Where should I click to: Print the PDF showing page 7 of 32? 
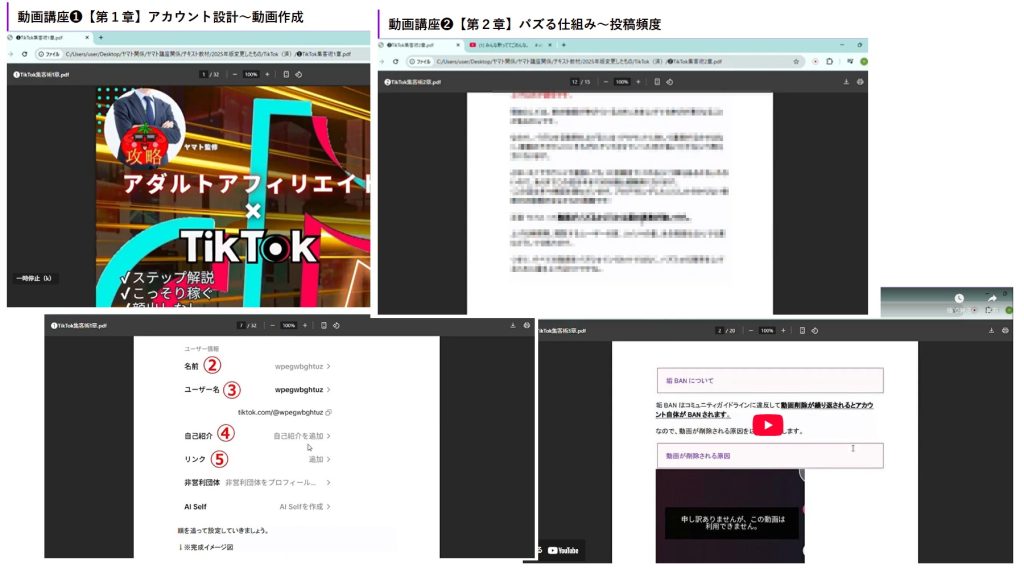coord(526,325)
